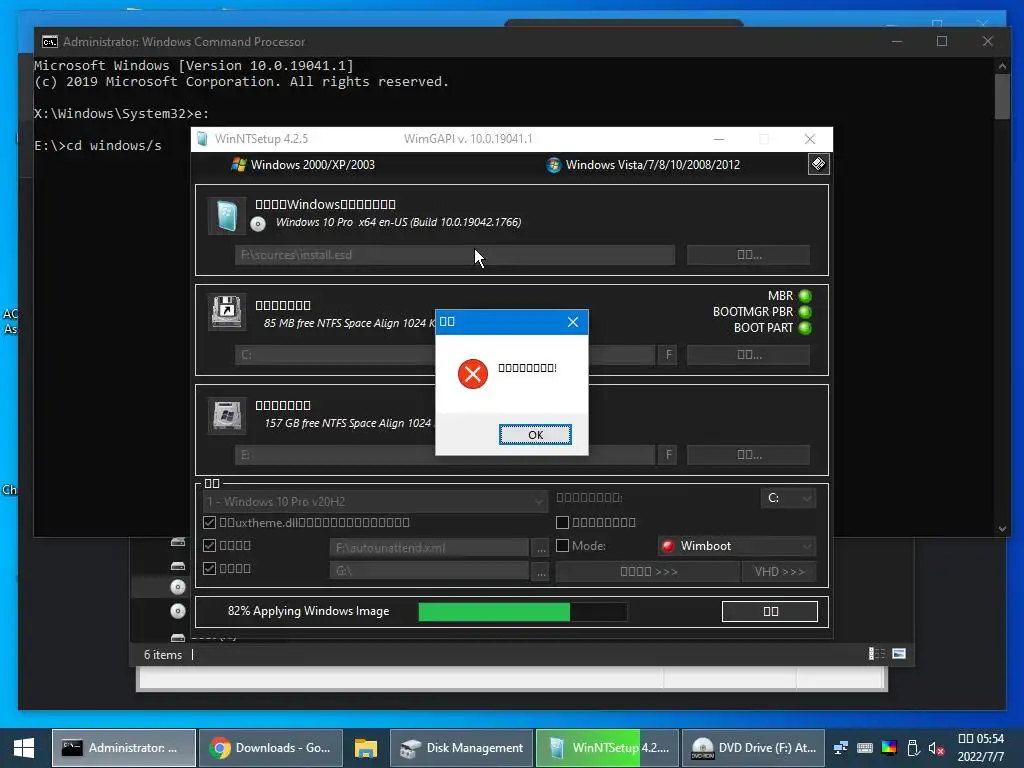Click F format button for boot drive

(x=668, y=355)
